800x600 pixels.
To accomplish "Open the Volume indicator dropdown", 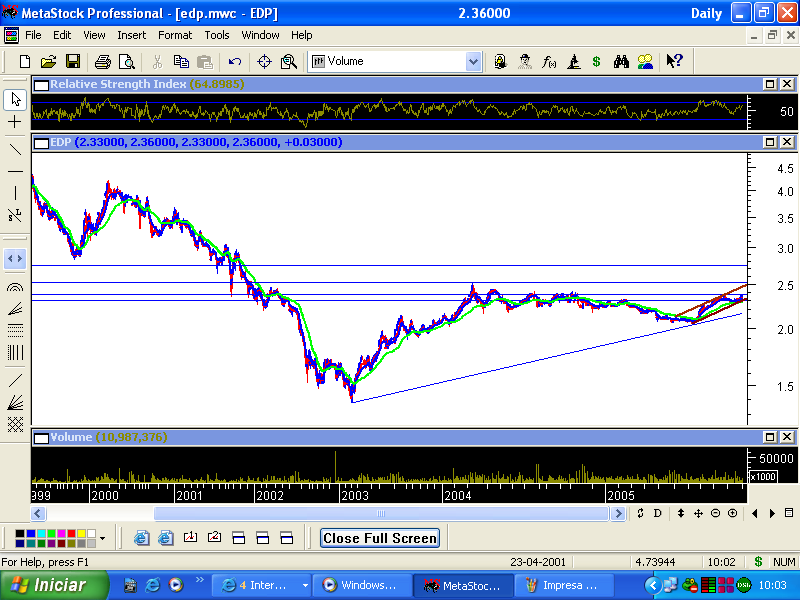I will 473,62.
